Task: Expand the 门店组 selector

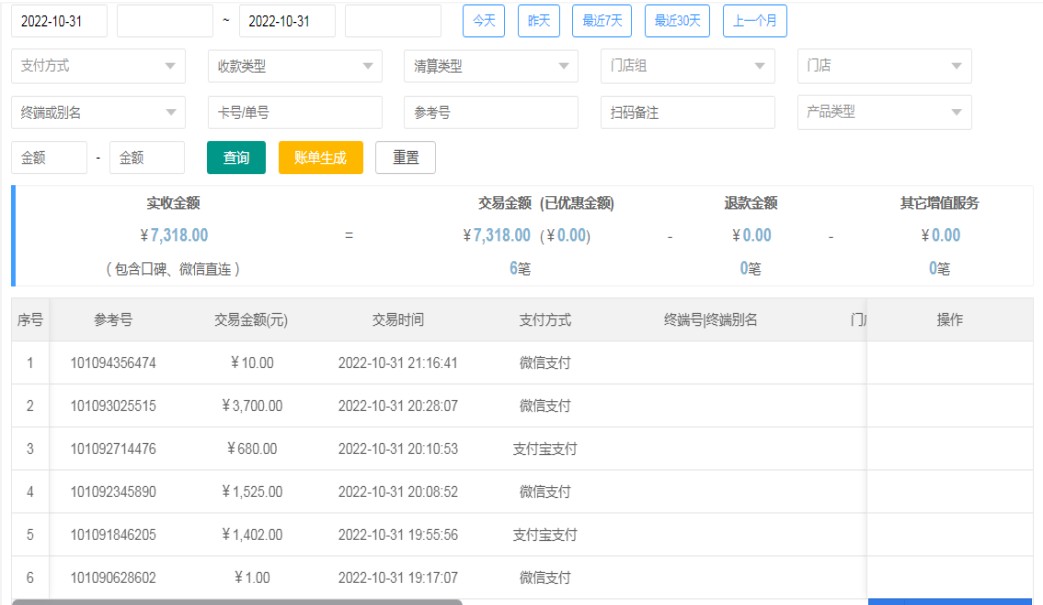Action: click(688, 66)
